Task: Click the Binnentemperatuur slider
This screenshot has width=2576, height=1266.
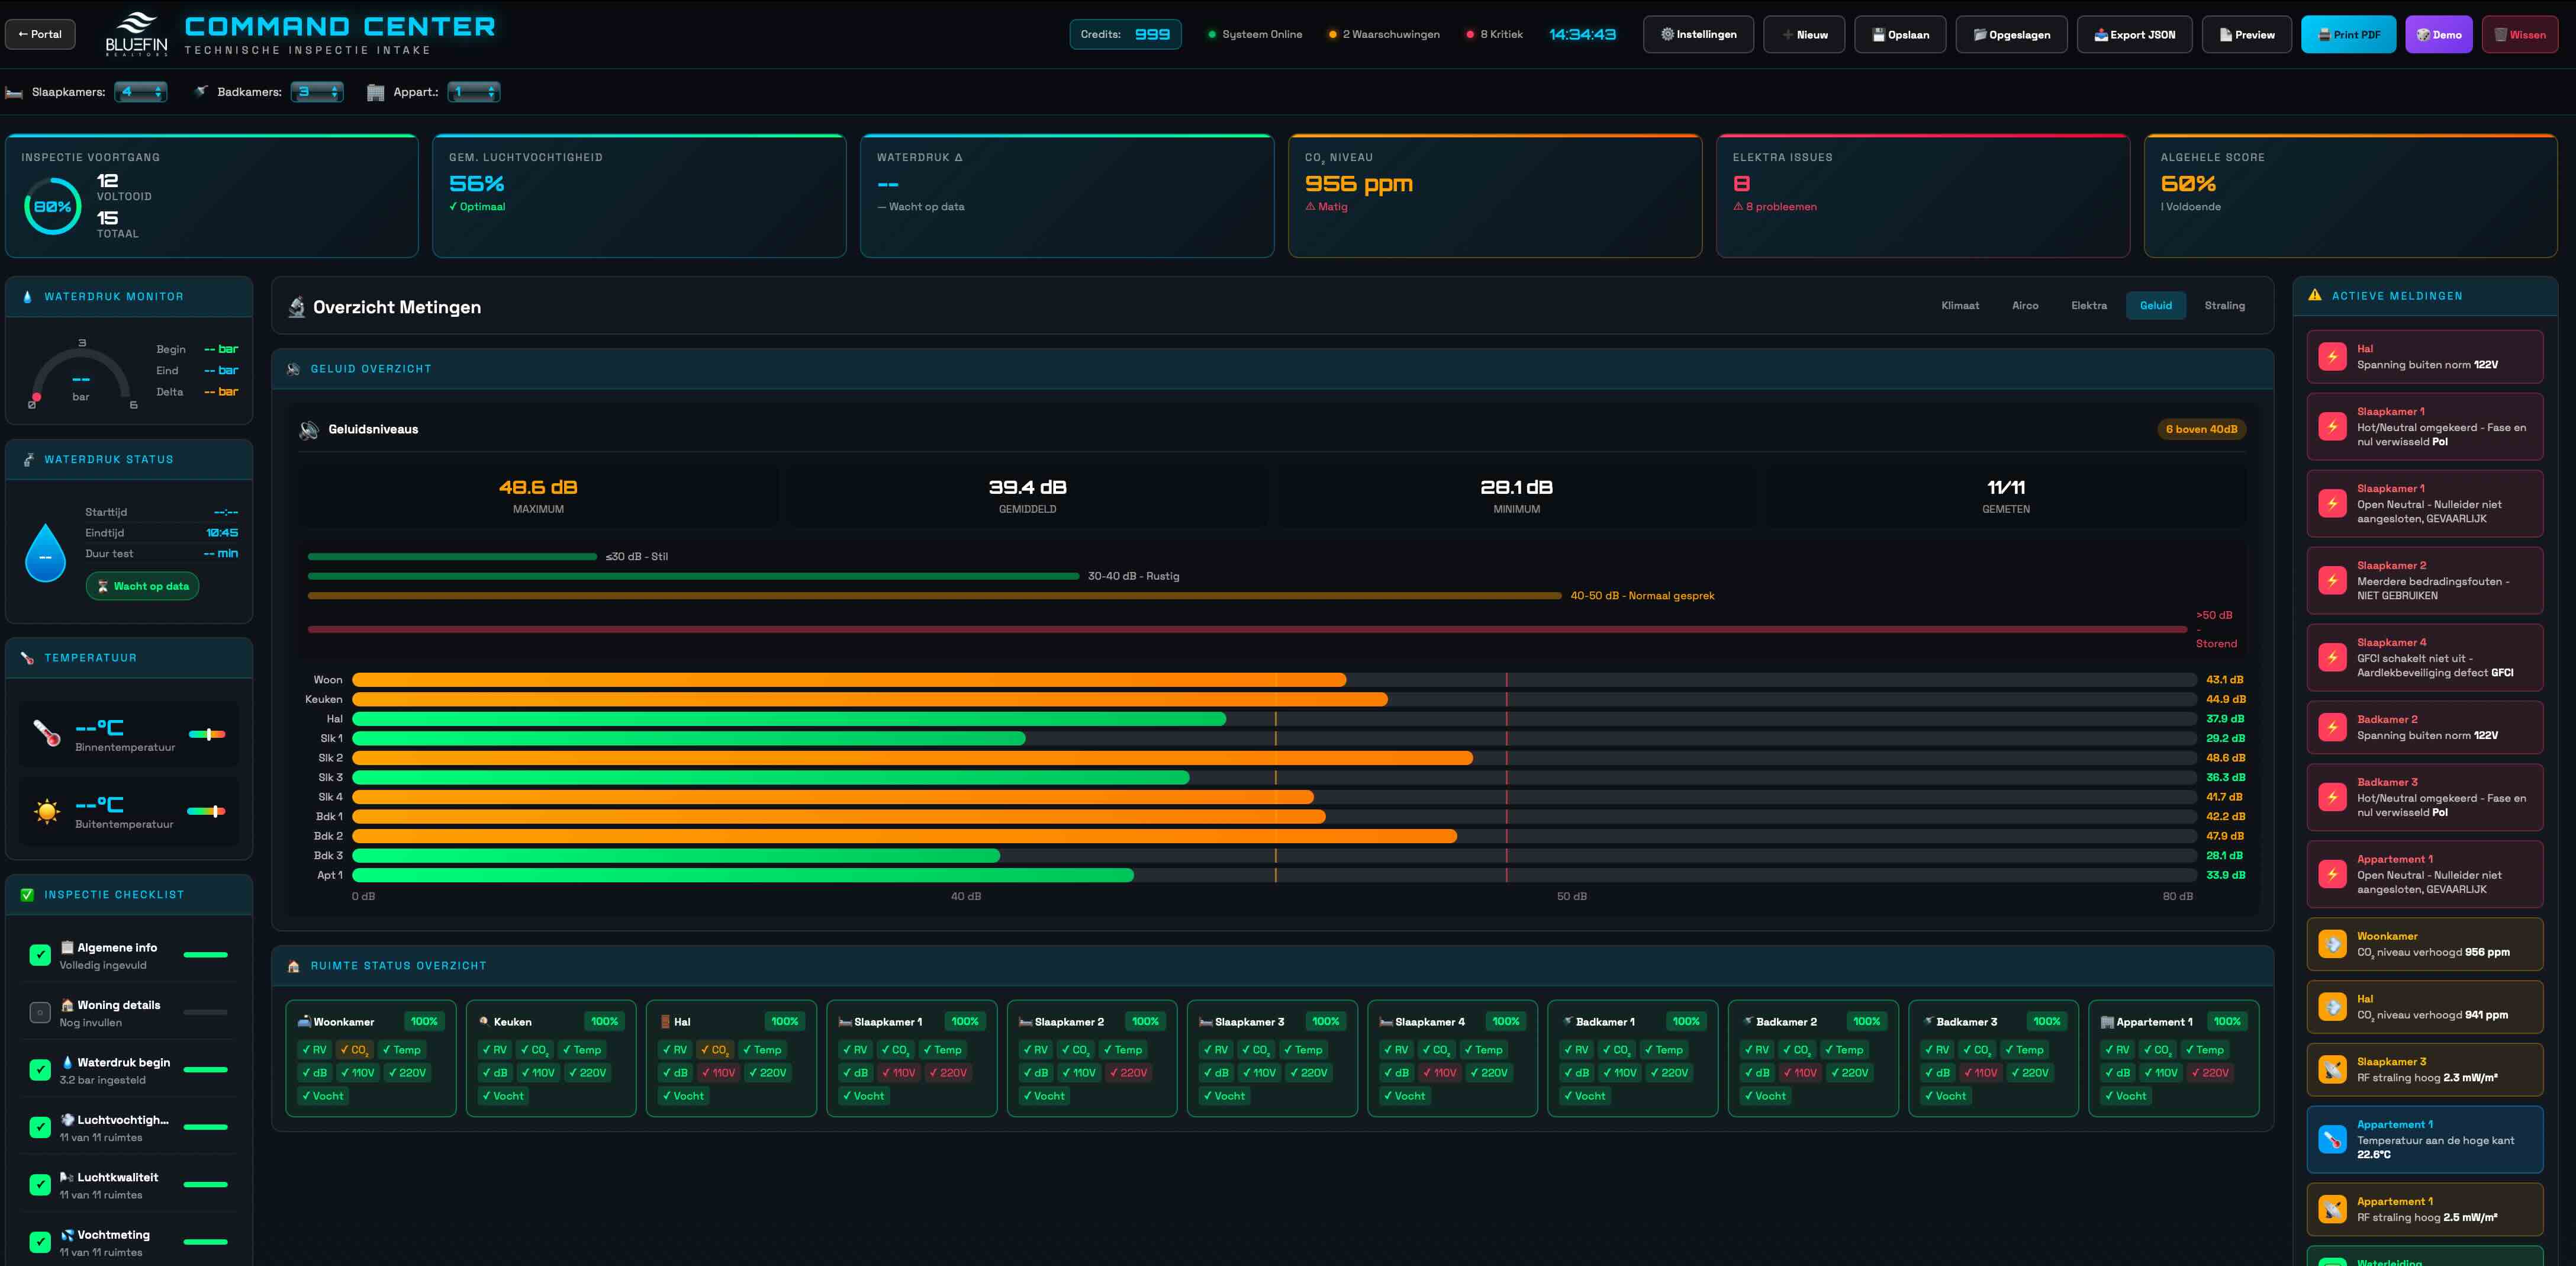Action: tap(207, 734)
